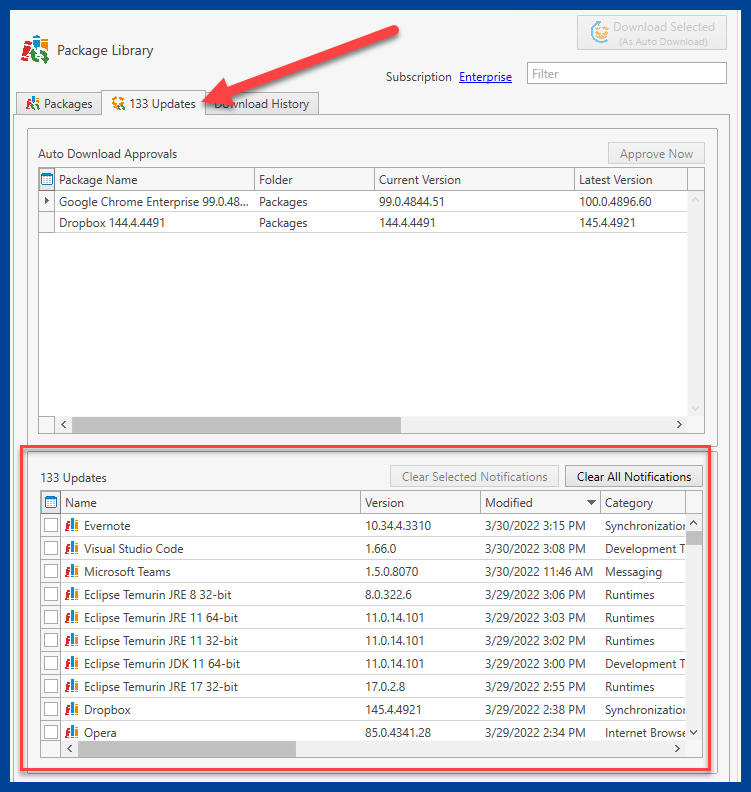
Task: Click the Approve Now button
Action: [656, 154]
